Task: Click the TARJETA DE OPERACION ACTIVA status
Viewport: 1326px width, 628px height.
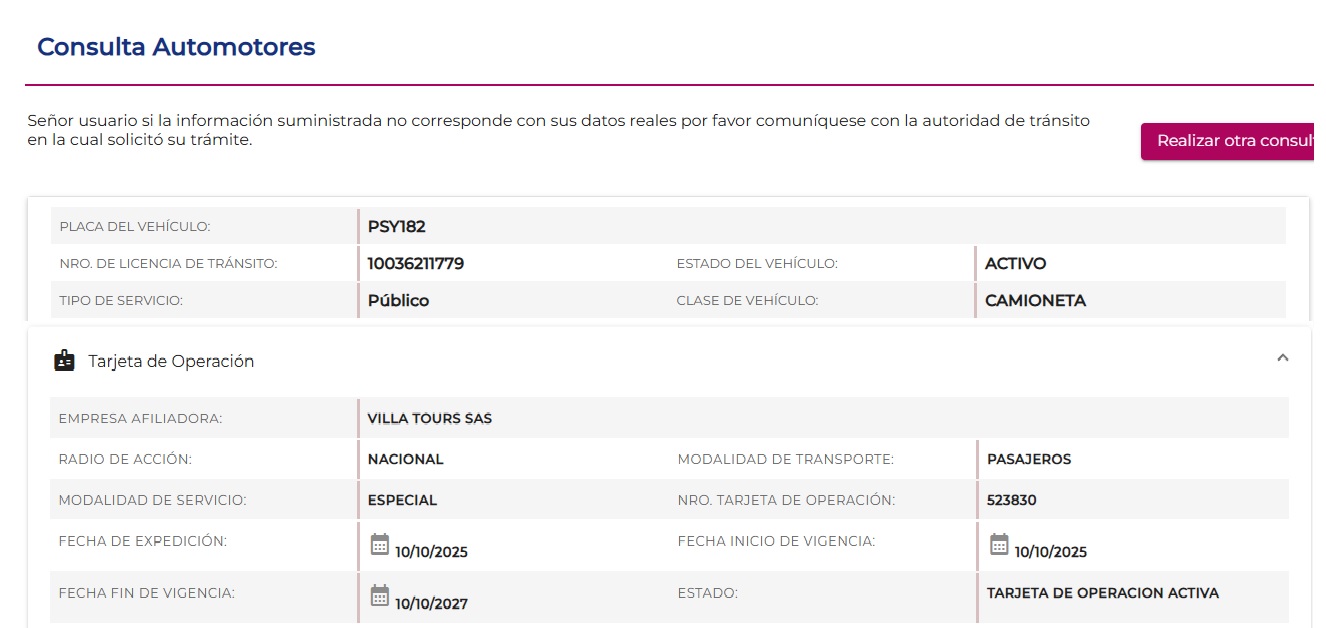Action: (x=1102, y=593)
